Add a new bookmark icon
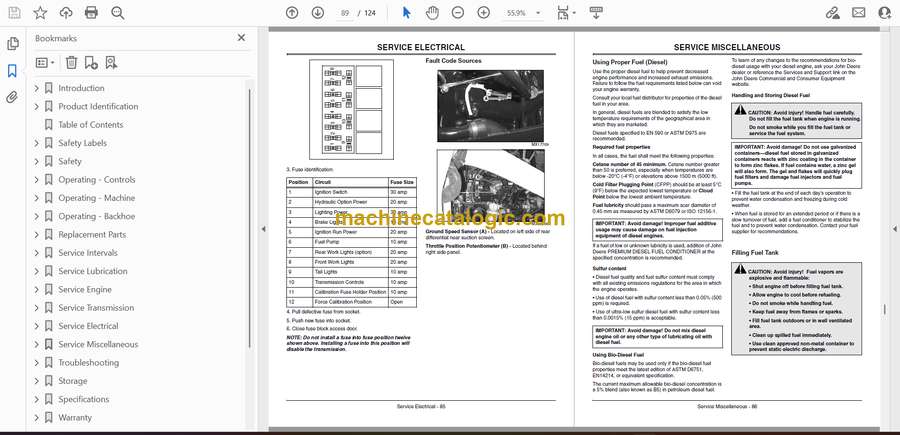The height and width of the screenshot is (435, 900). click(91, 63)
